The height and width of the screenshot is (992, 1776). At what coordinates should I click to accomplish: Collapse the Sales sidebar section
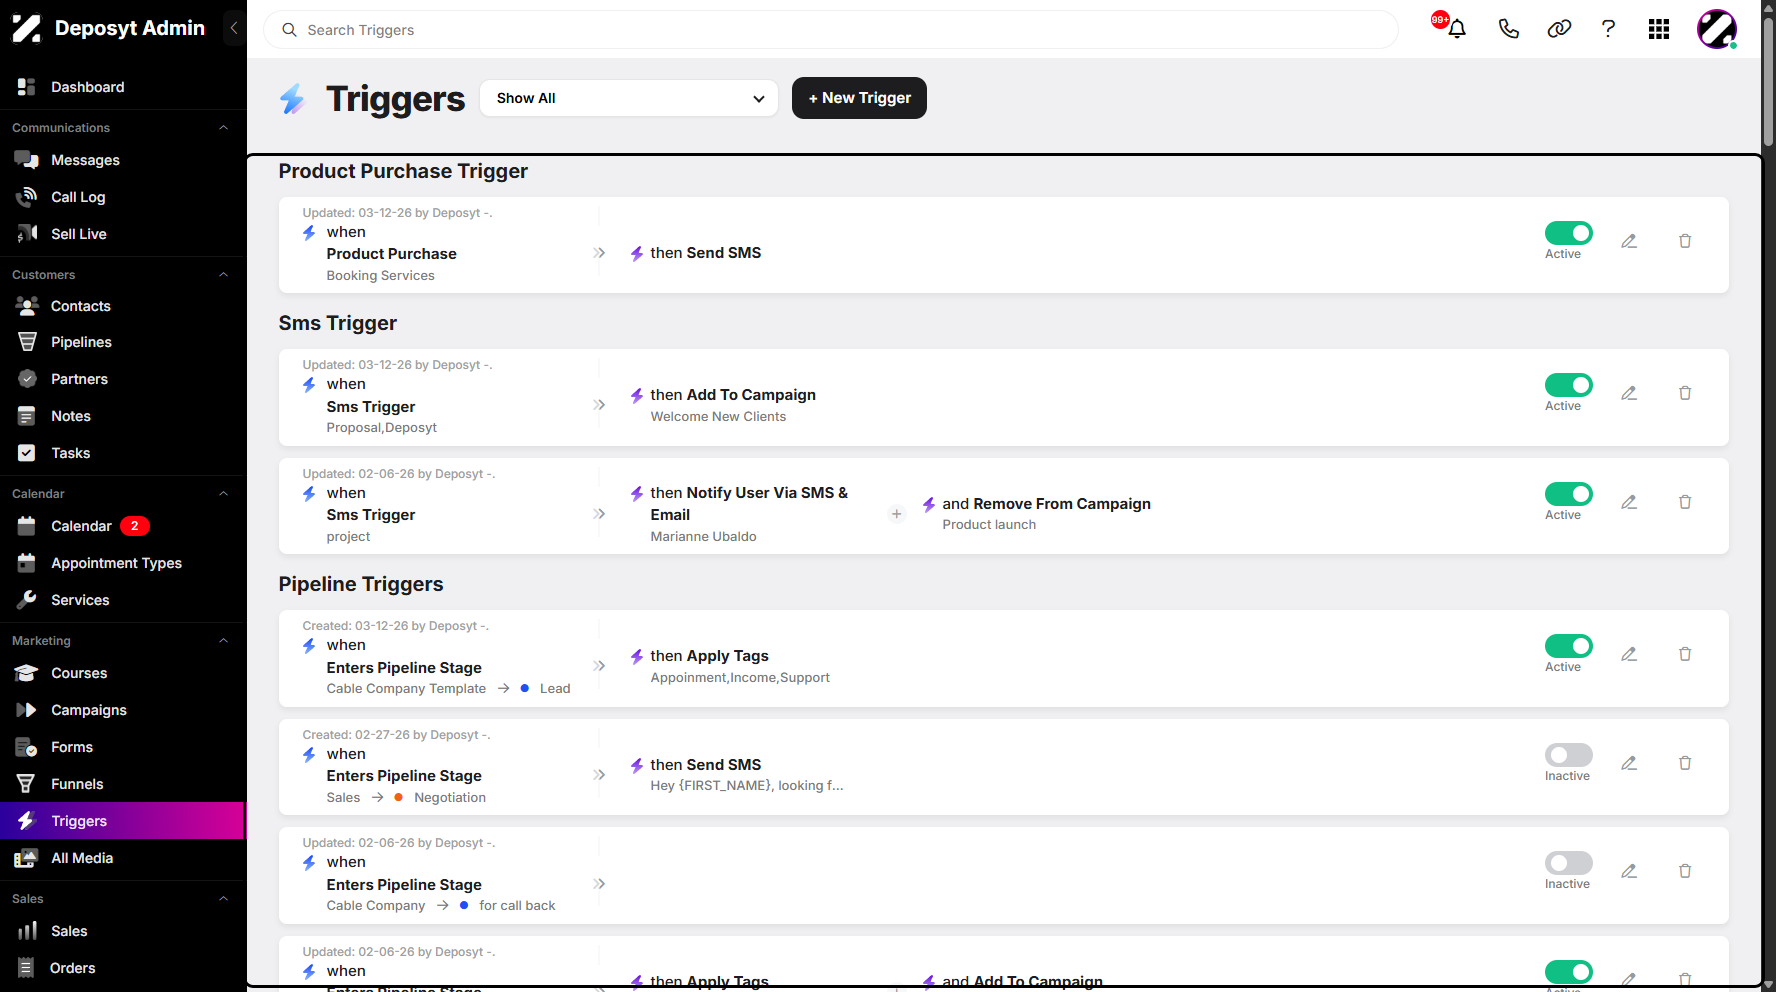(x=224, y=899)
